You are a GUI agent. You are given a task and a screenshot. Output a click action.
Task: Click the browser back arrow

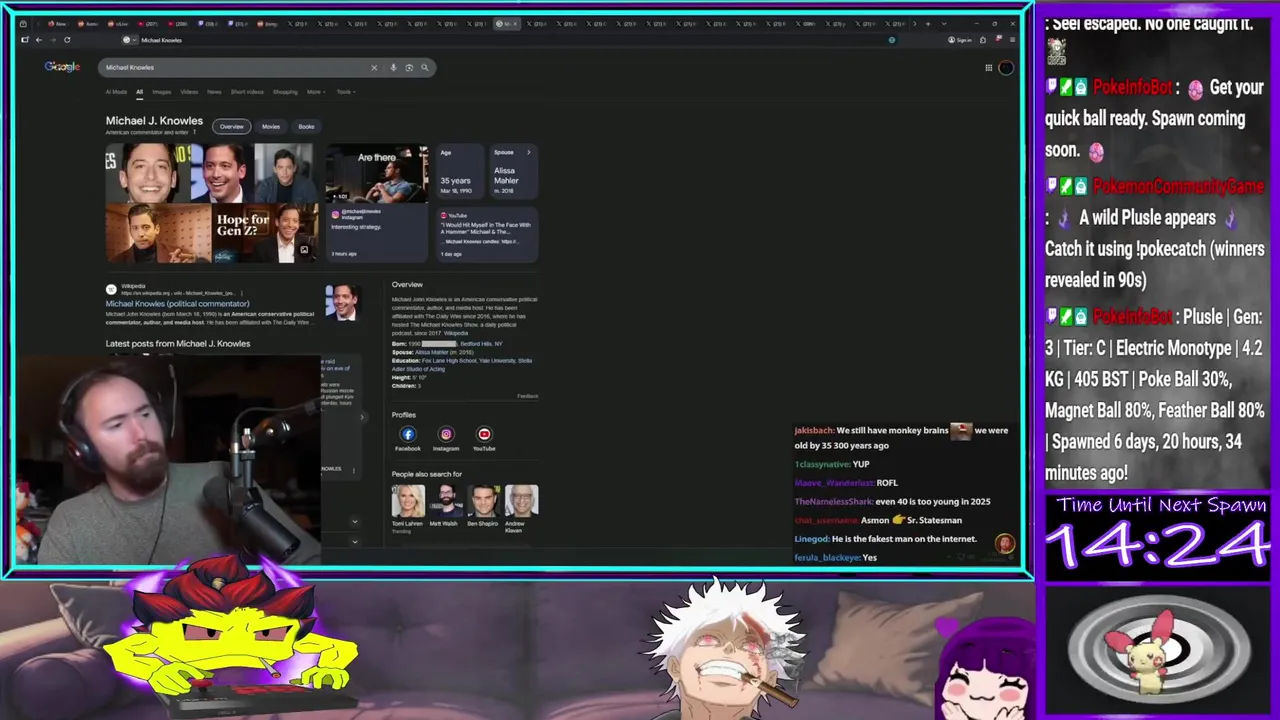(38, 40)
